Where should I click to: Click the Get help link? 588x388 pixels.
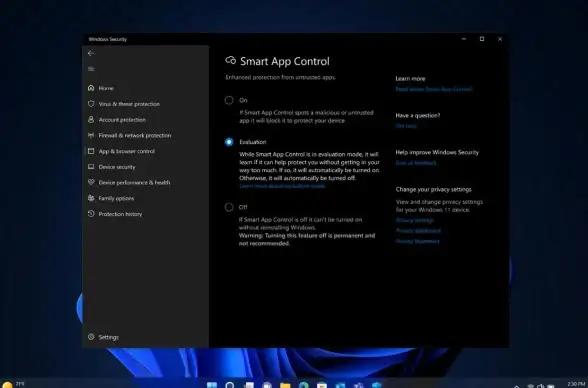click(406, 126)
